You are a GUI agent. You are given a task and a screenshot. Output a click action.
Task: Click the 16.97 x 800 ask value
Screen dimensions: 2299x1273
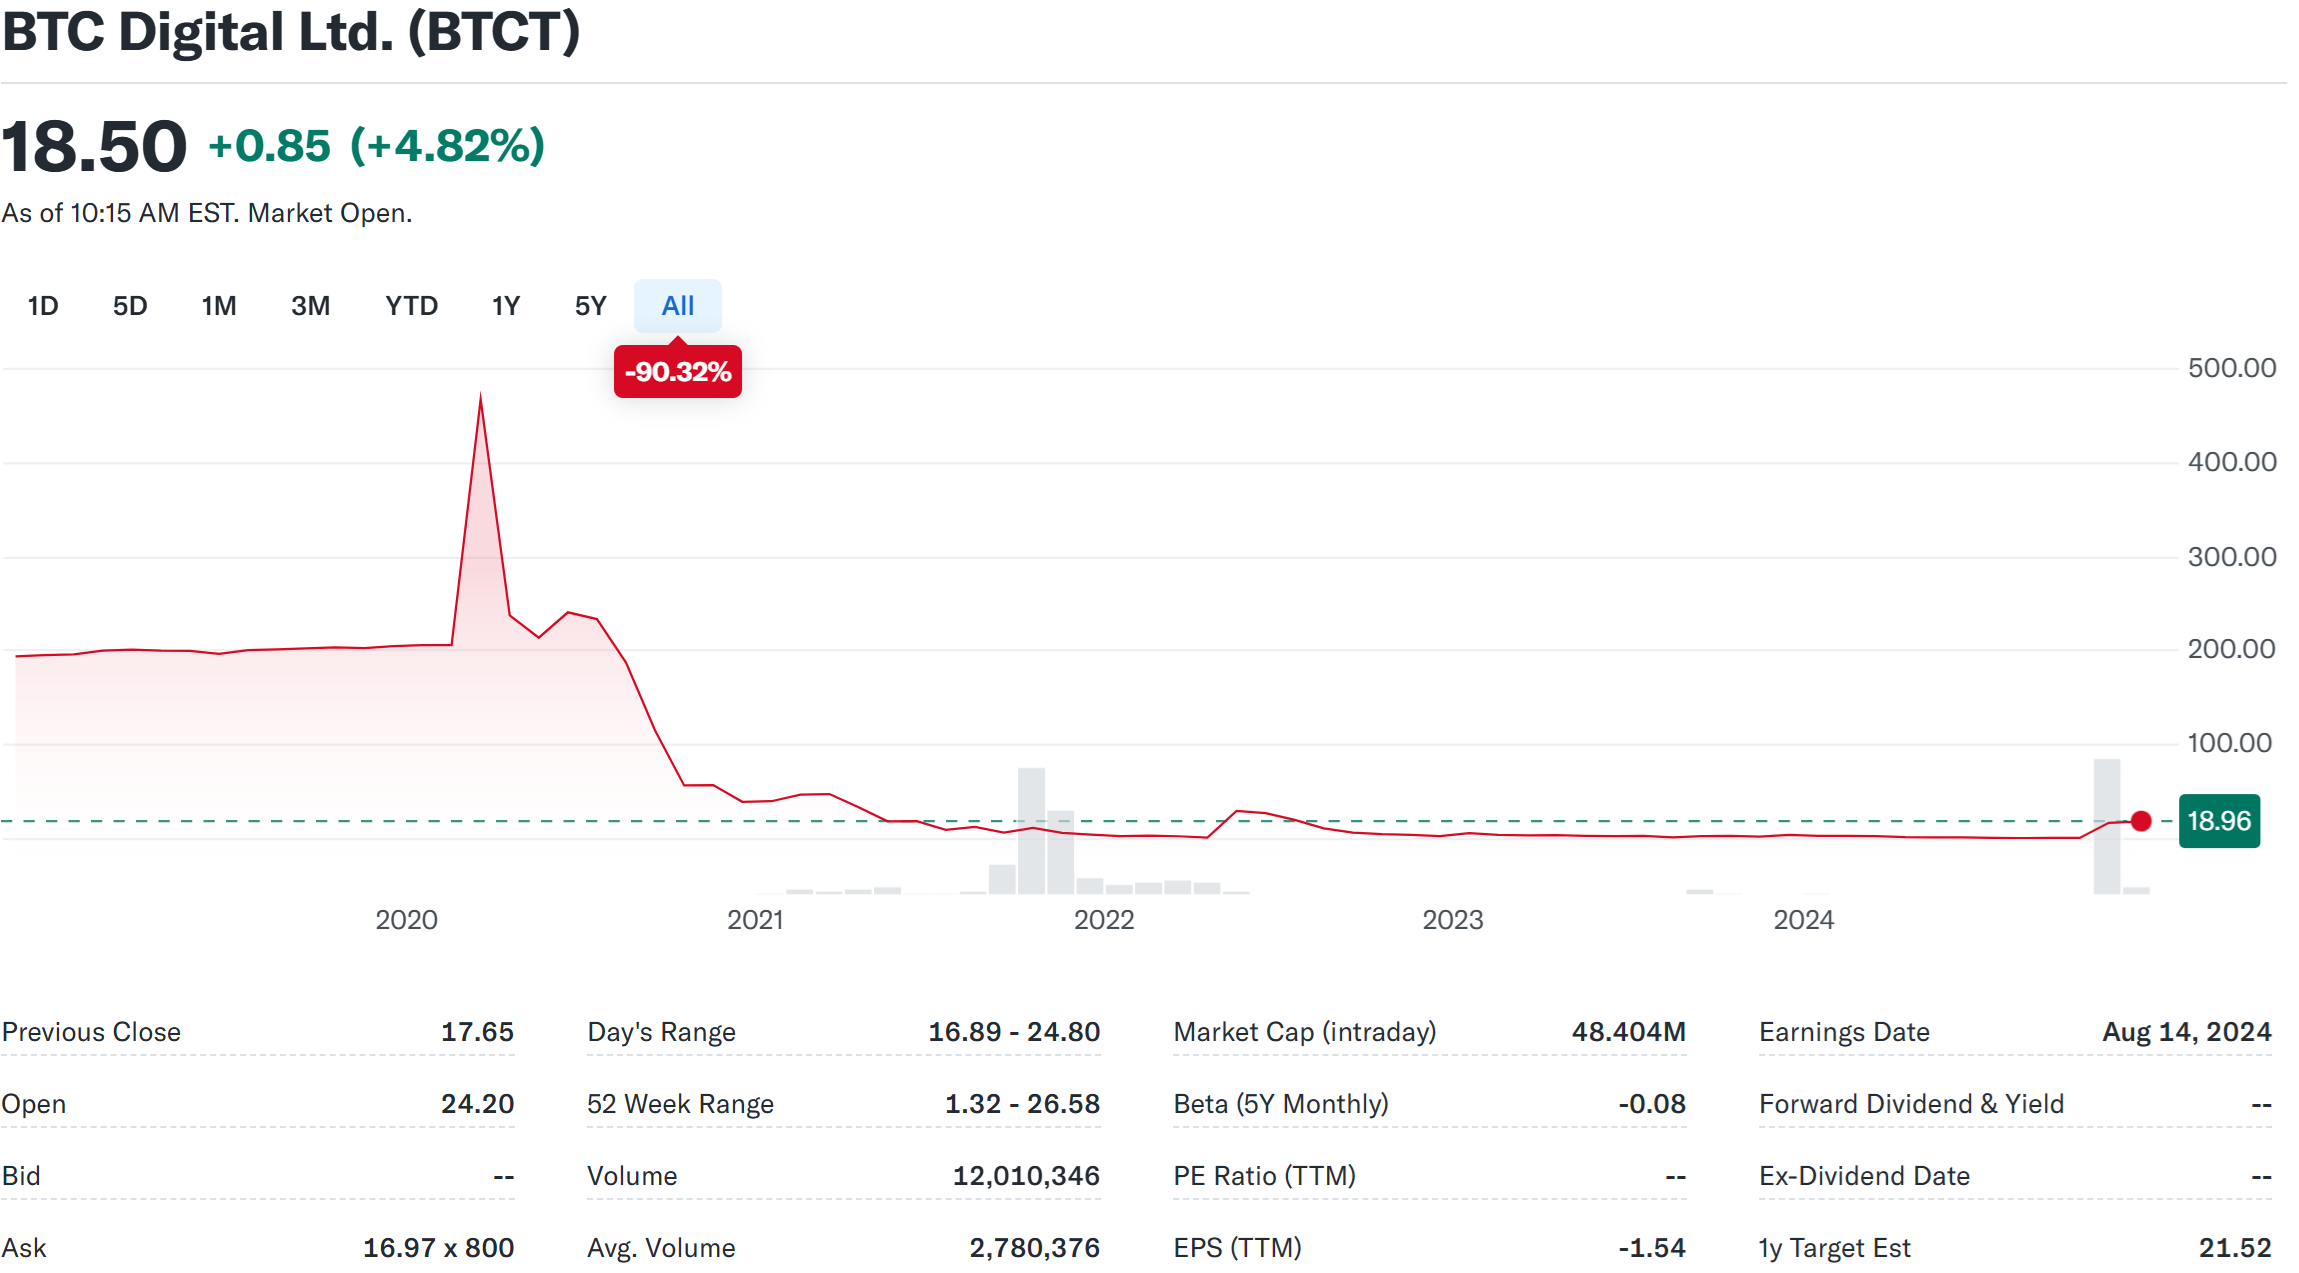438,1248
